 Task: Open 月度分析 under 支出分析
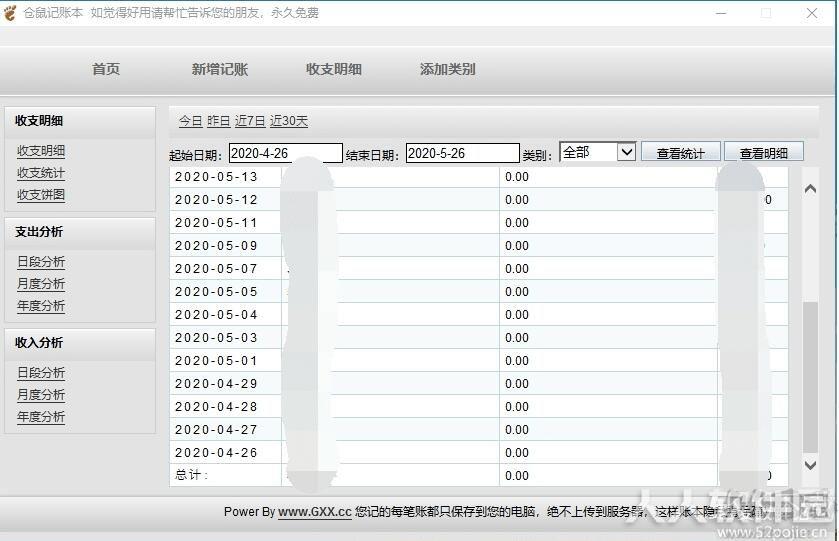(x=41, y=284)
